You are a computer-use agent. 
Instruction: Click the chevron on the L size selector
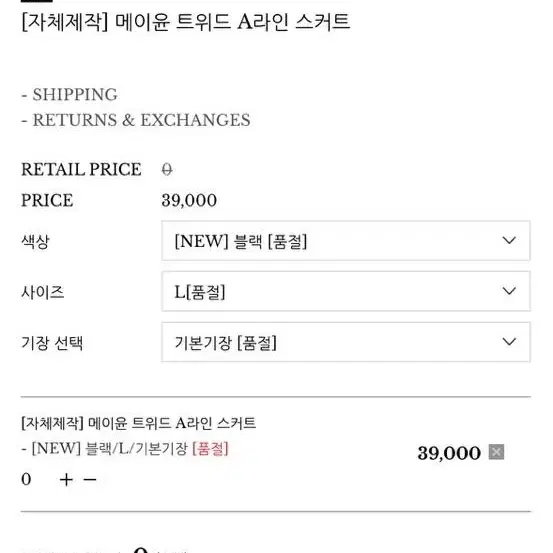click(509, 291)
